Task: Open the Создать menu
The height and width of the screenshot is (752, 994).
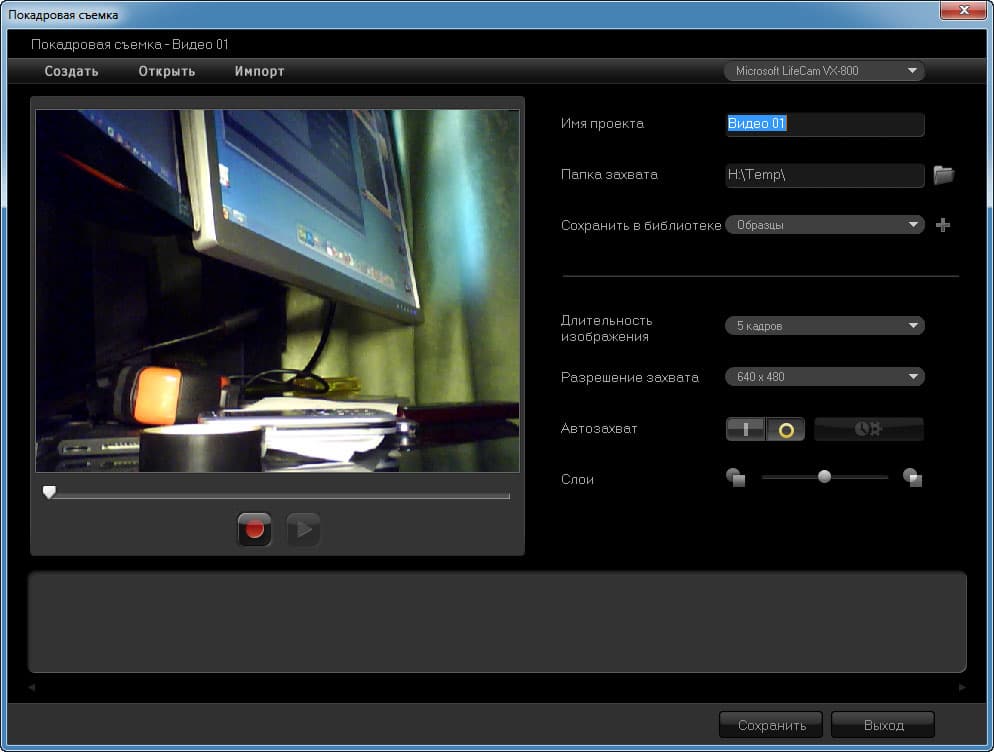Action: tap(71, 71)
